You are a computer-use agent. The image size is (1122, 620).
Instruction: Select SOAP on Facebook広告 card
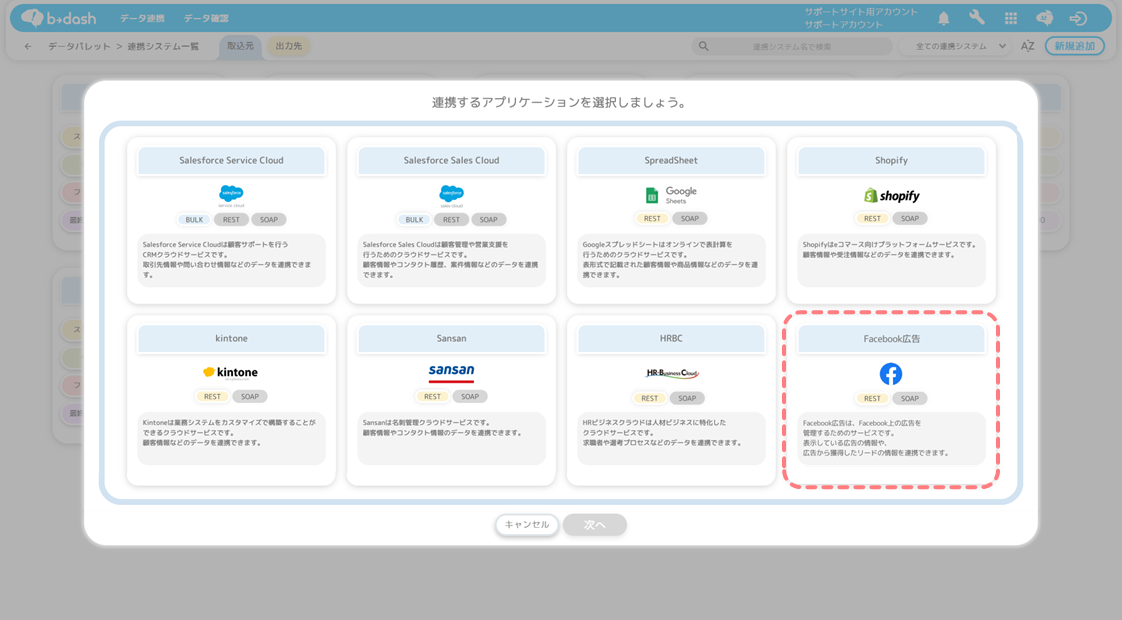point(909,398)
